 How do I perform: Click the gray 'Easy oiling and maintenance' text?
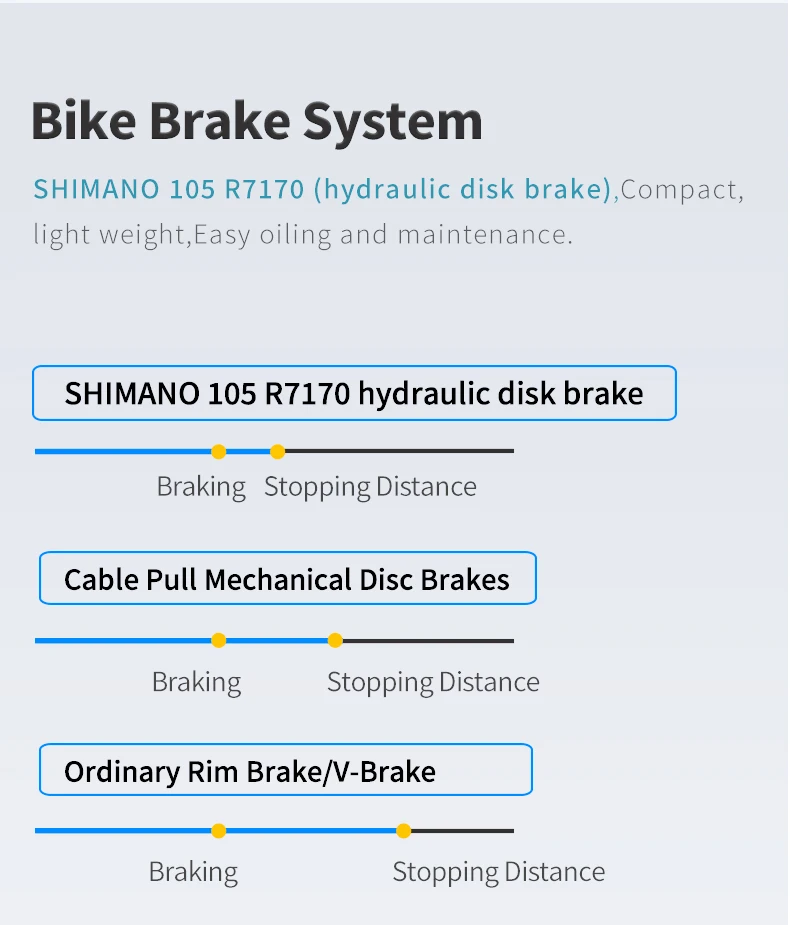pyautogui.click(x=383, y=235)
